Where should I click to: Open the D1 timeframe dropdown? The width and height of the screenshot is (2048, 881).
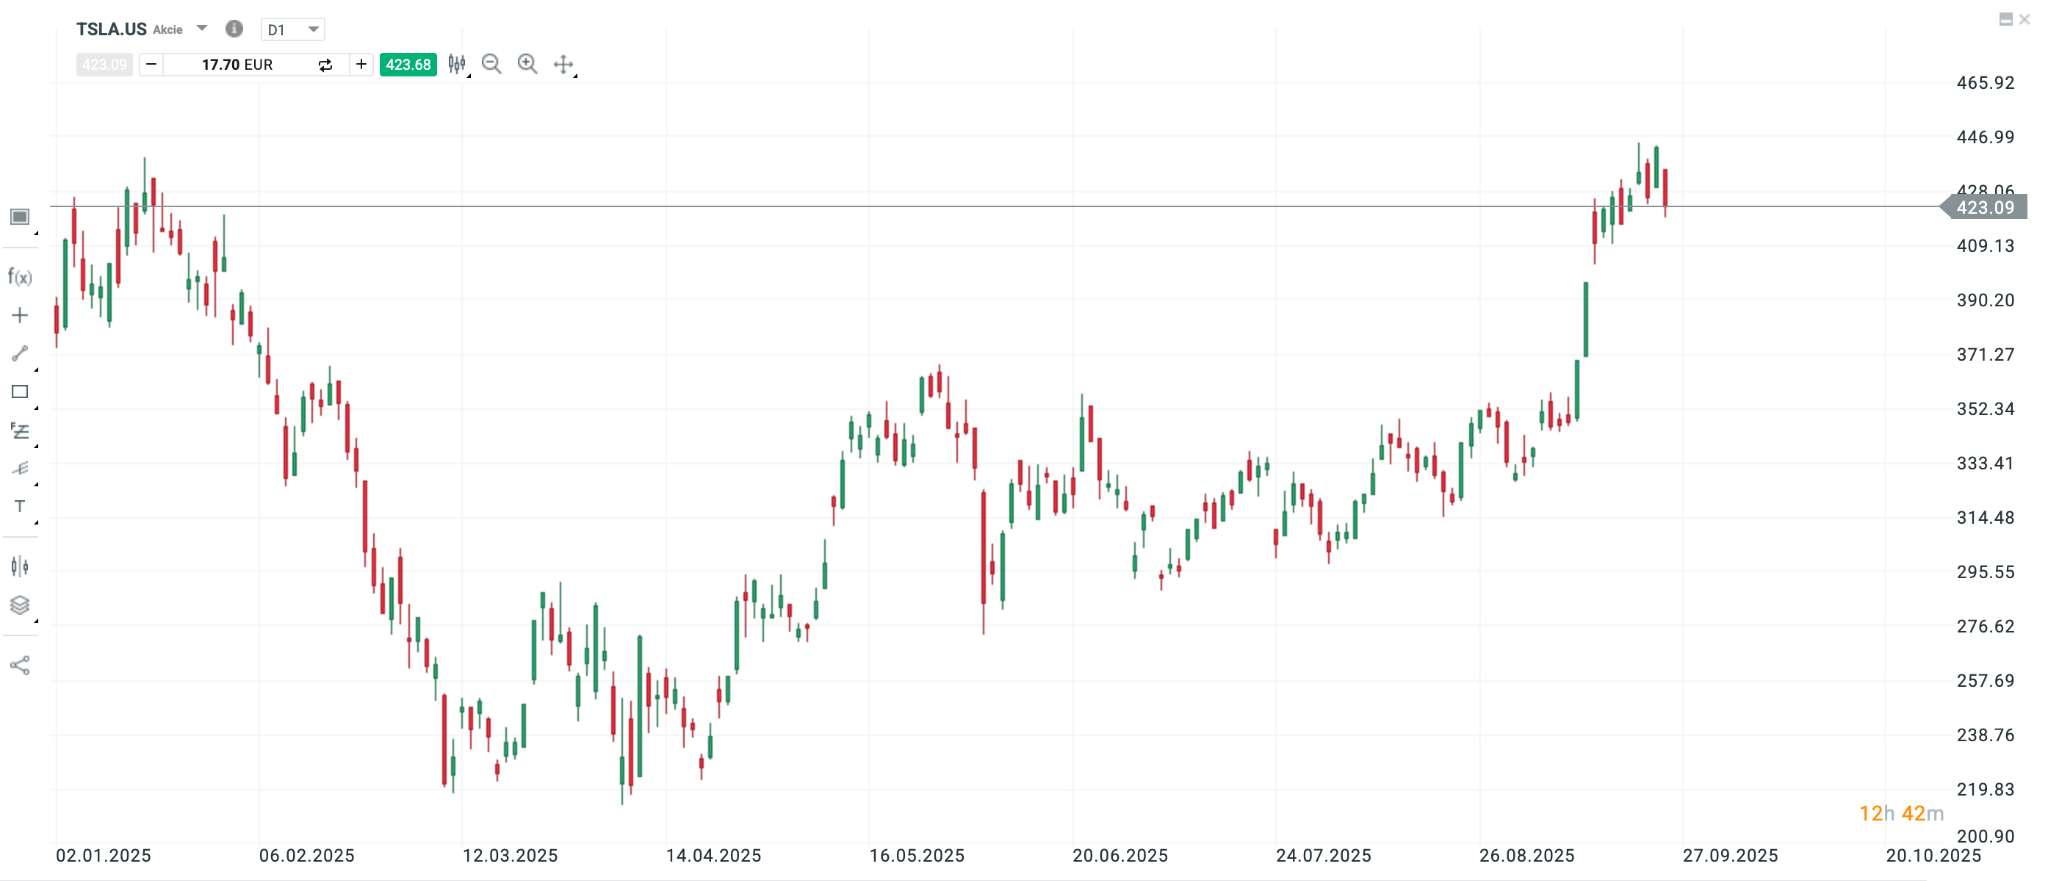click(x=293, y=30)
